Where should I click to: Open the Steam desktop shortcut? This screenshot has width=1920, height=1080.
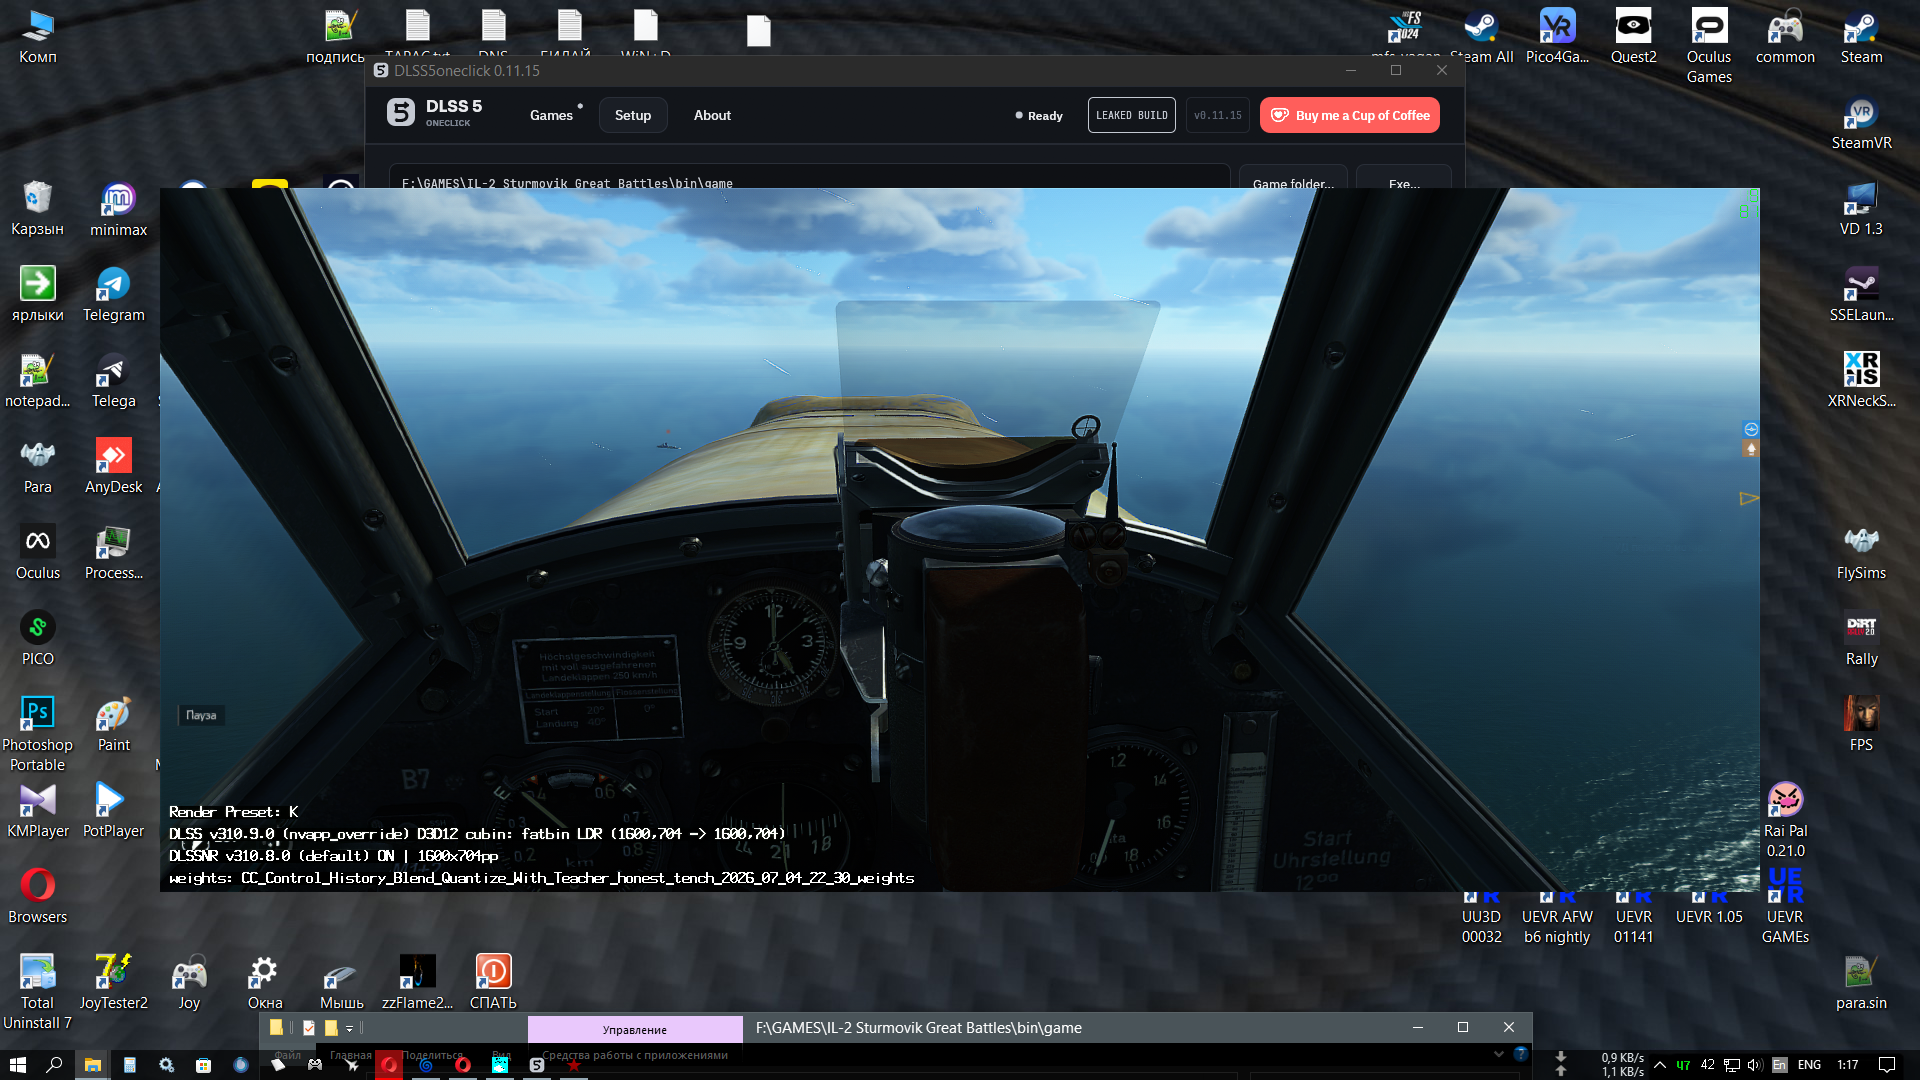(1861, 37)
